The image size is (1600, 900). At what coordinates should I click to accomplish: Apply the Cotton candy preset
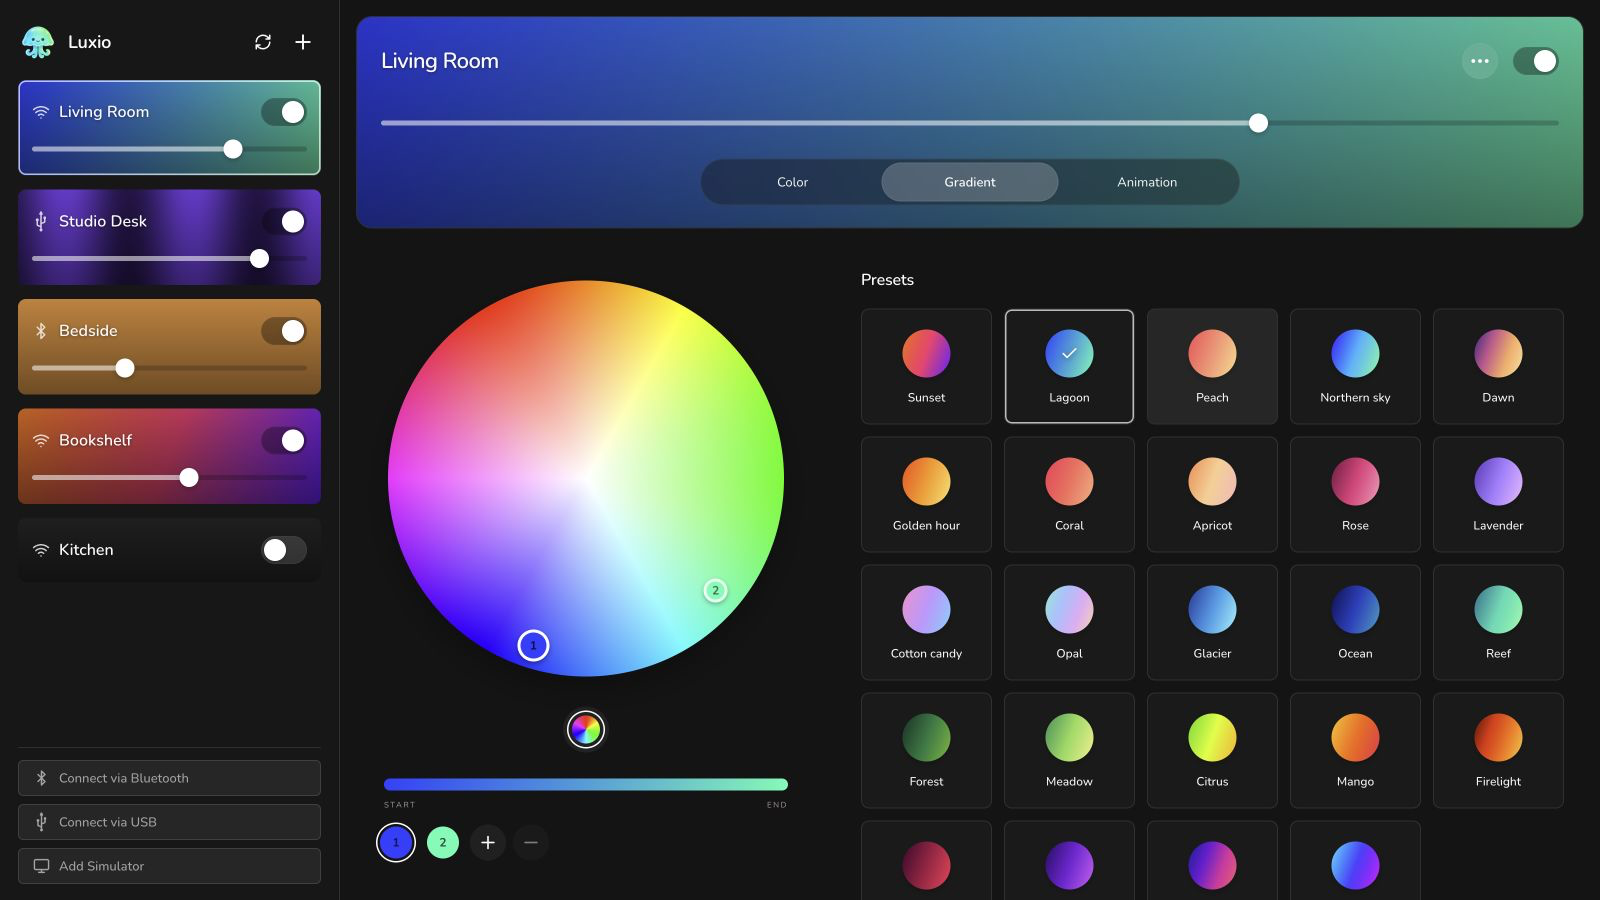tap(926, 622)
